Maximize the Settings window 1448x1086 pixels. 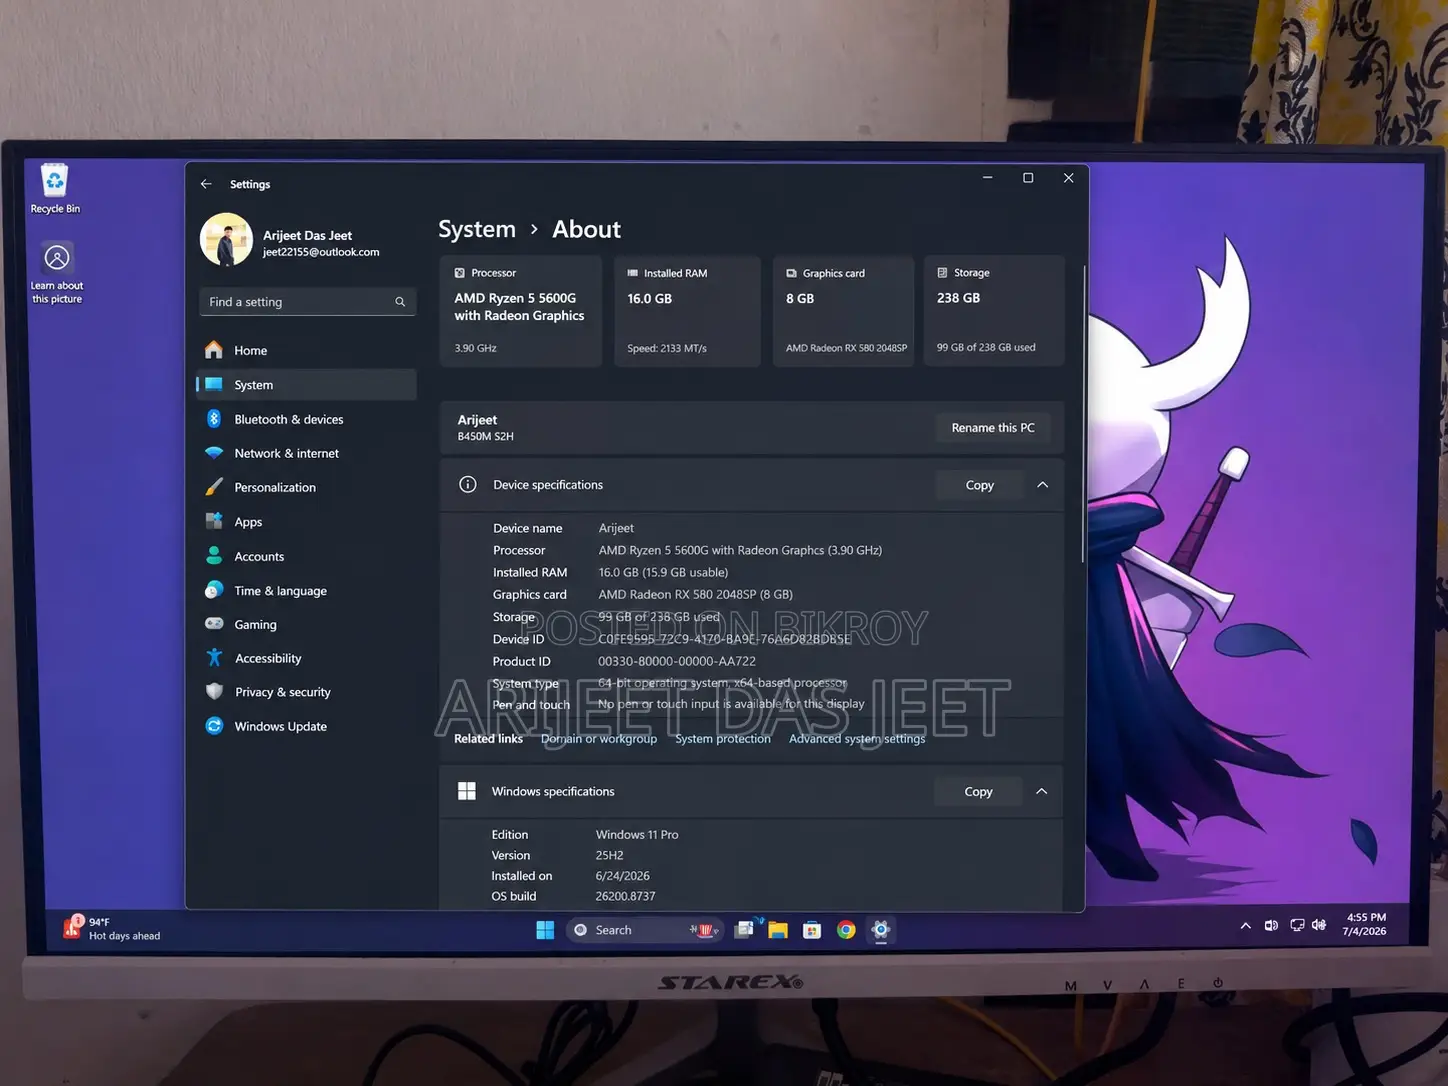click(1028, 178)
